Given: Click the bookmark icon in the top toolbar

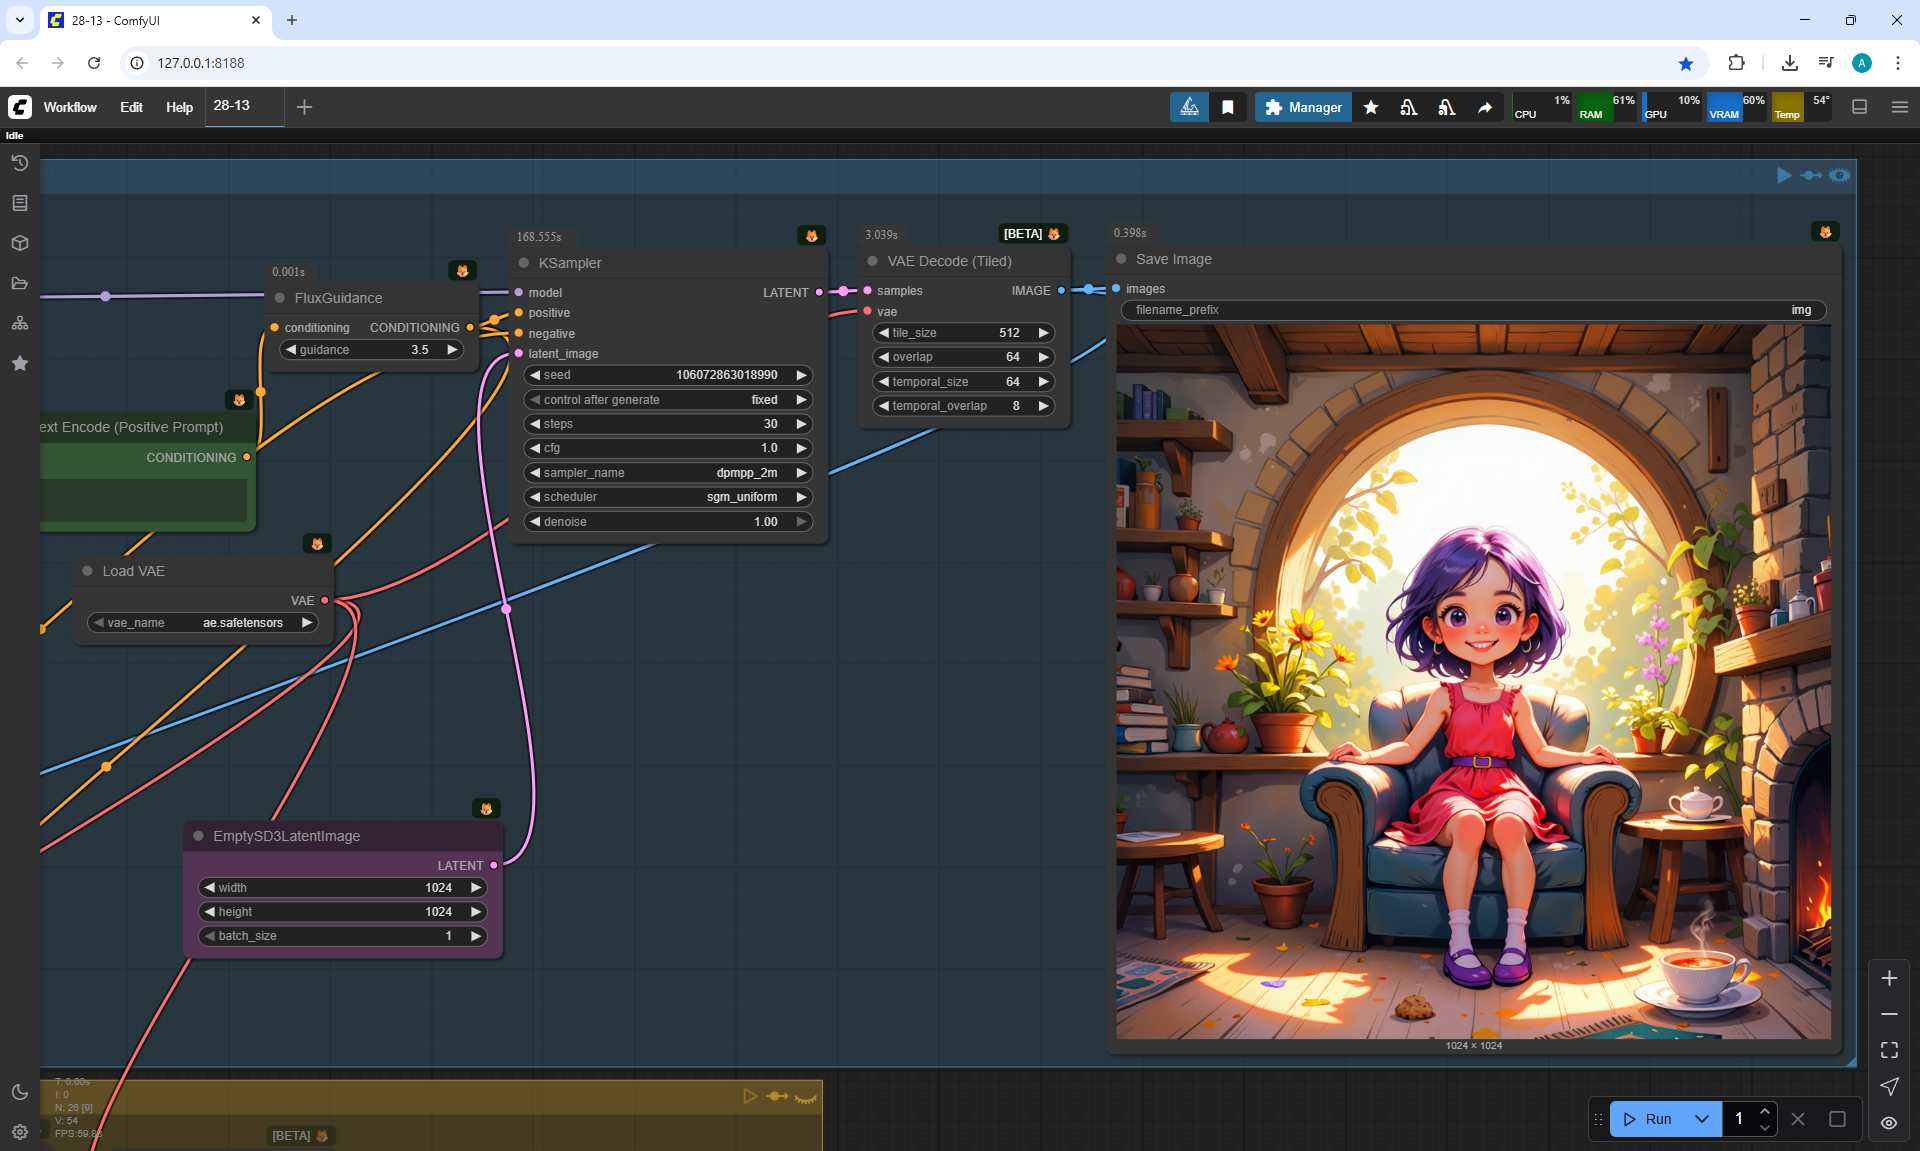Looking at the screenshot, I should [1228, 107].
